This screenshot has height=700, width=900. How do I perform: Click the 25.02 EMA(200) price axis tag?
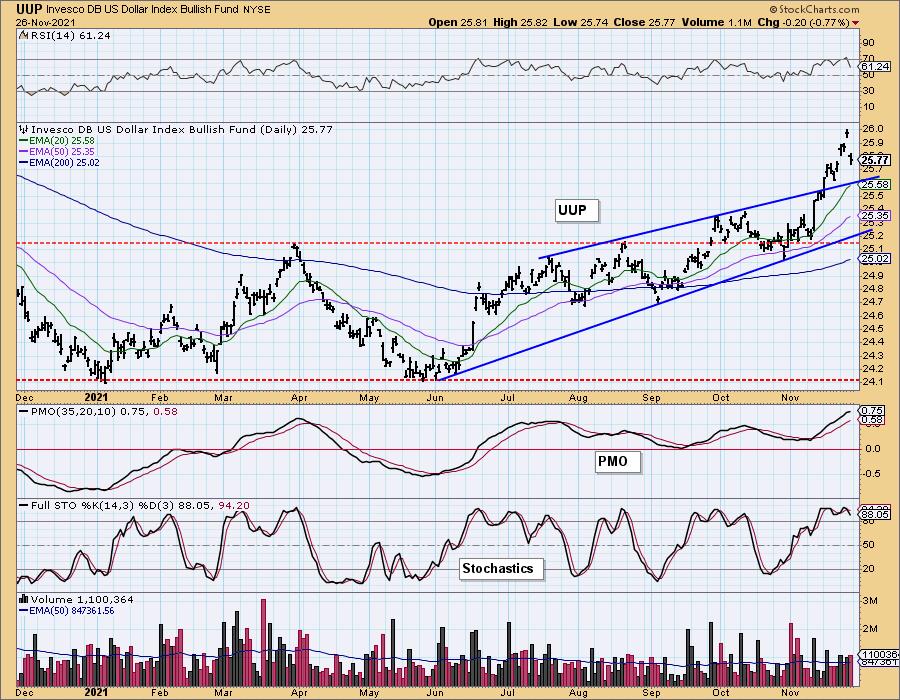875,257
